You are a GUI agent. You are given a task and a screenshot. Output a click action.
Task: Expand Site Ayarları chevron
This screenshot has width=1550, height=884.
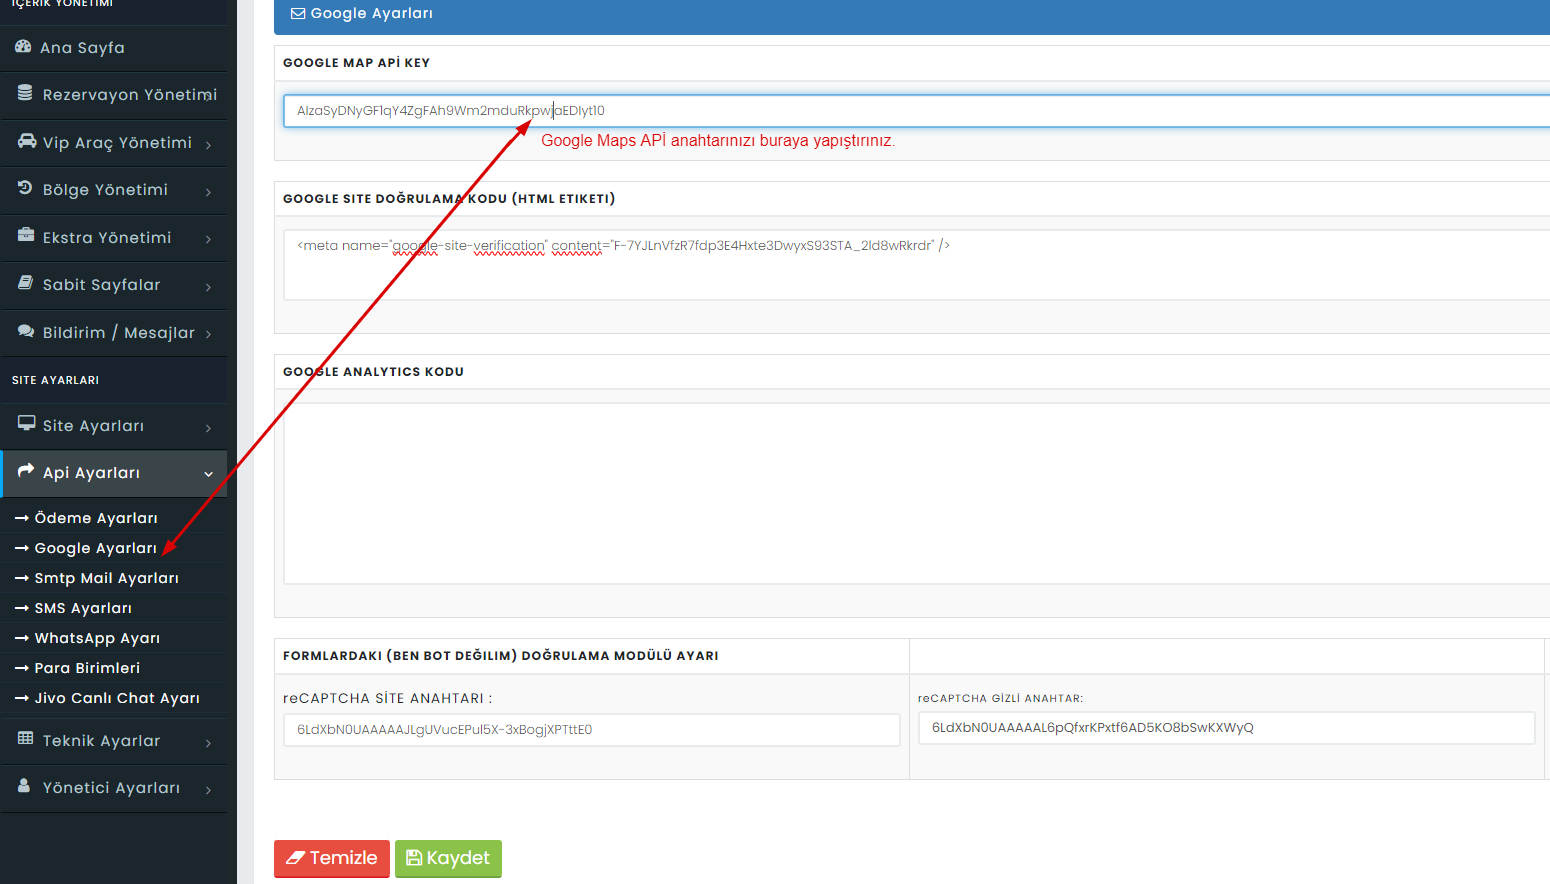coord(208,428)
